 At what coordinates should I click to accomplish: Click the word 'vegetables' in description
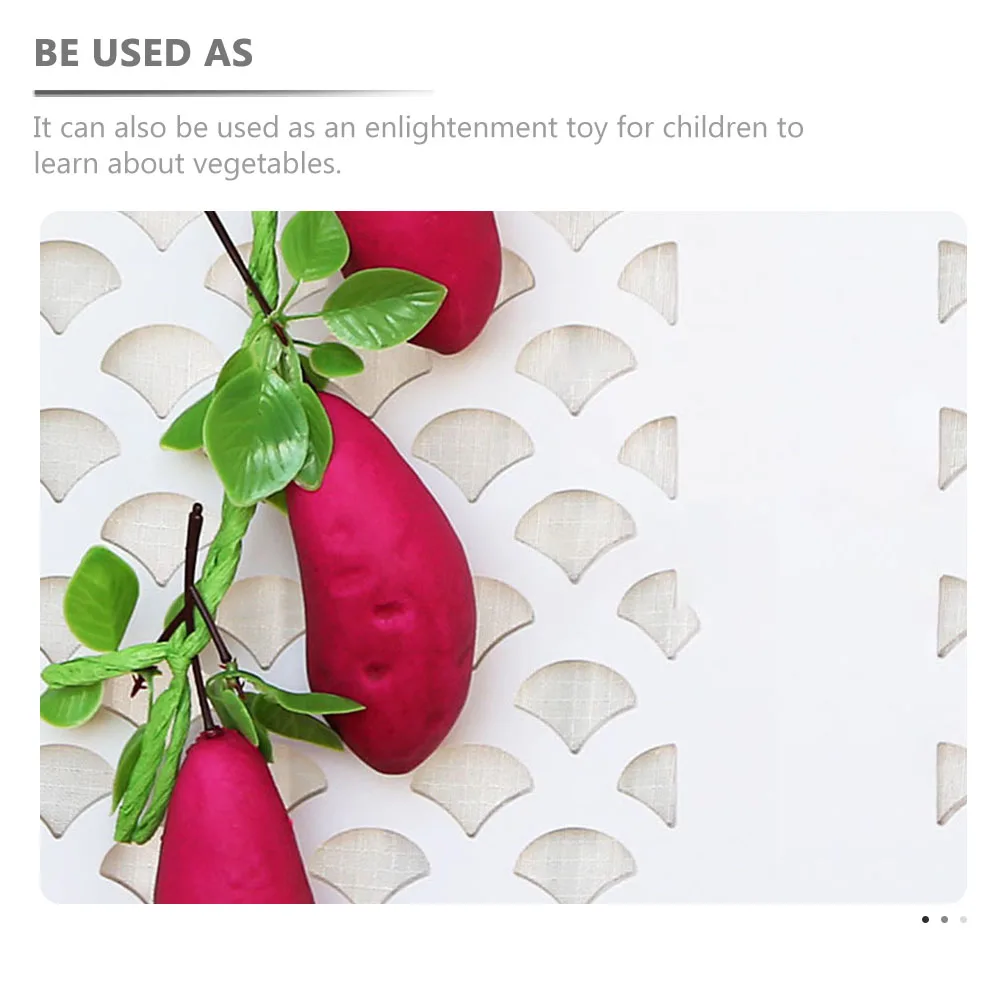coord(265,164)
